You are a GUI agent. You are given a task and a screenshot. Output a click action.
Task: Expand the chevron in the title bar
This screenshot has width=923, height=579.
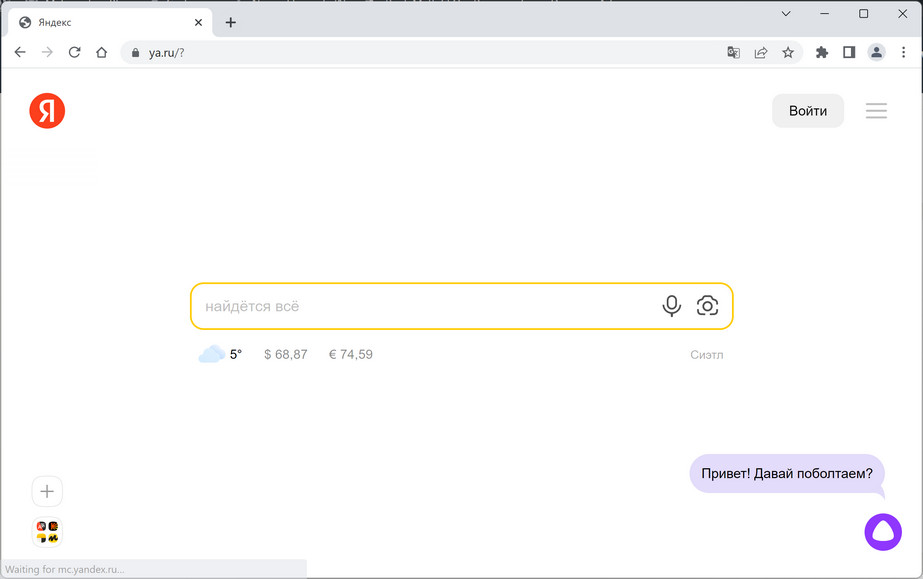tap(786, 13)
